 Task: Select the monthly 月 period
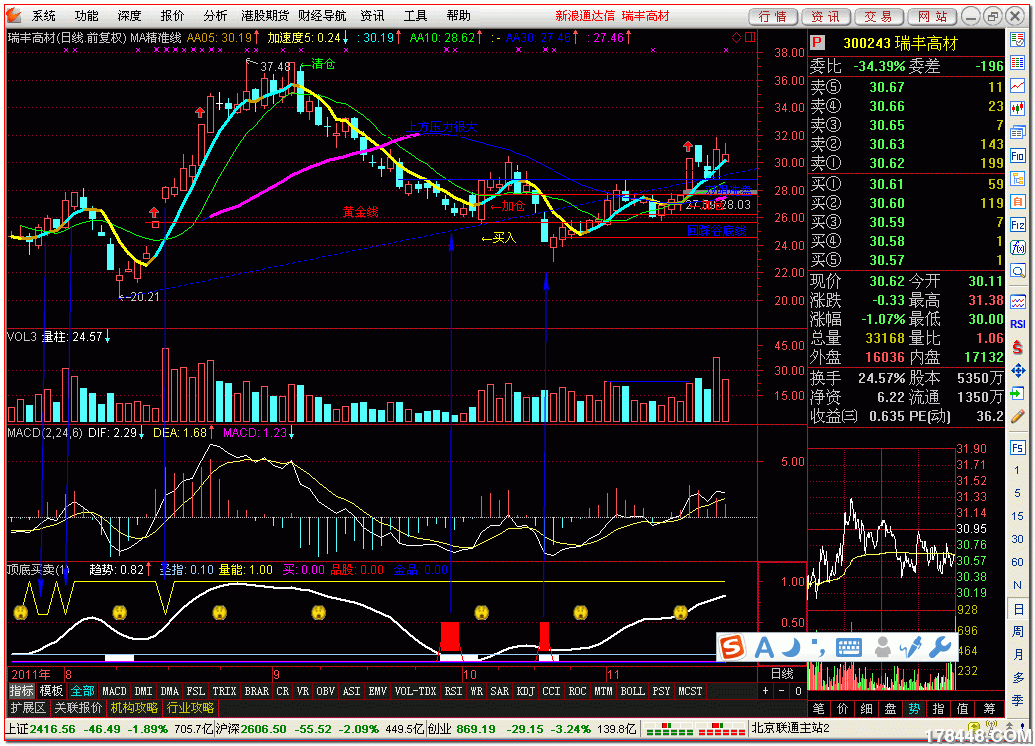(x=1017, y=655)
